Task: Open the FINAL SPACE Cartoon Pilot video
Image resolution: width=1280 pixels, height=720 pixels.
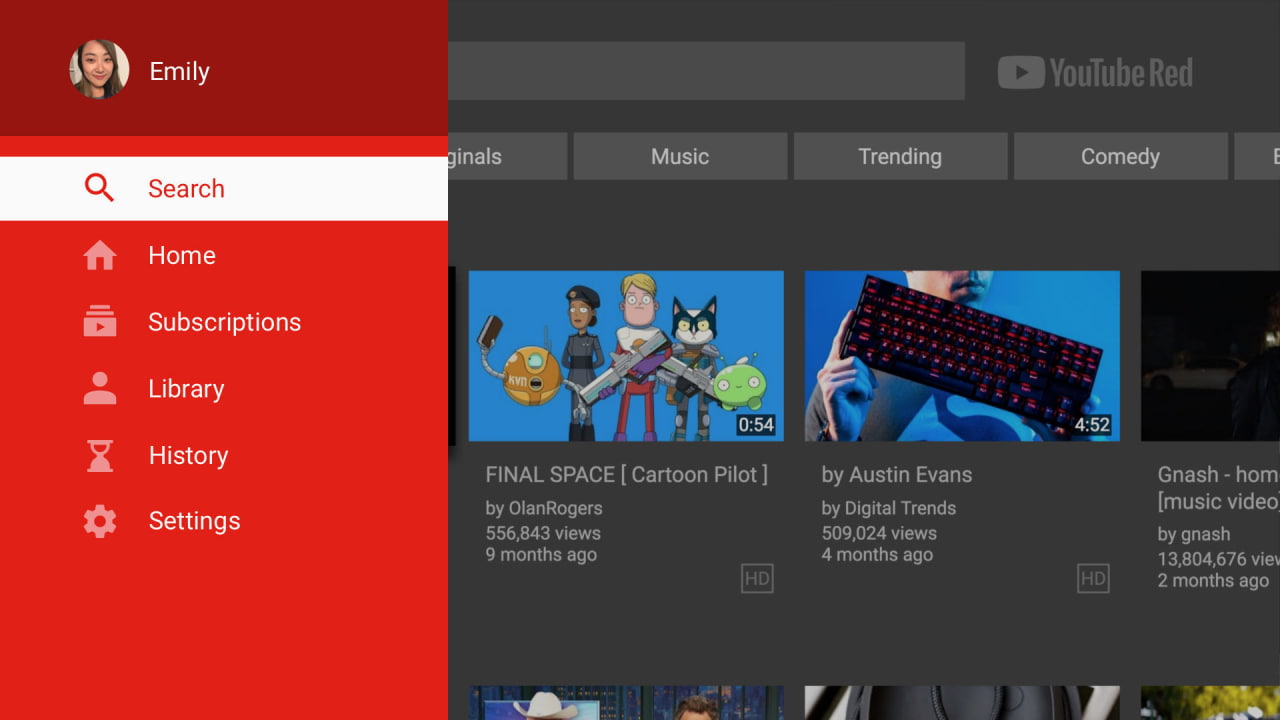Action: 627,356
